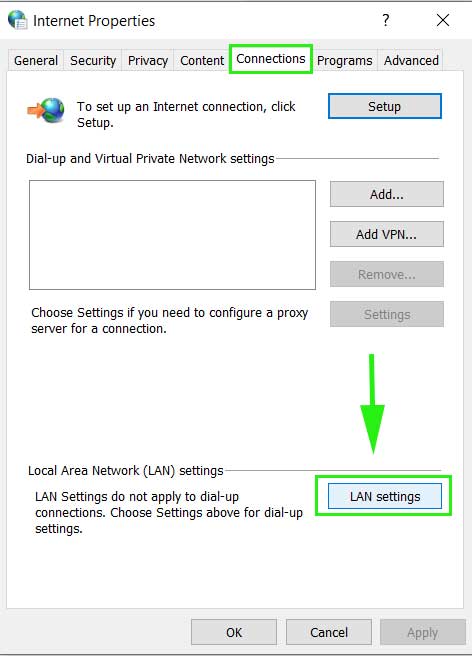The image size is (472, 656).
Task: Go to the Content tab
Action: [202, 61]
